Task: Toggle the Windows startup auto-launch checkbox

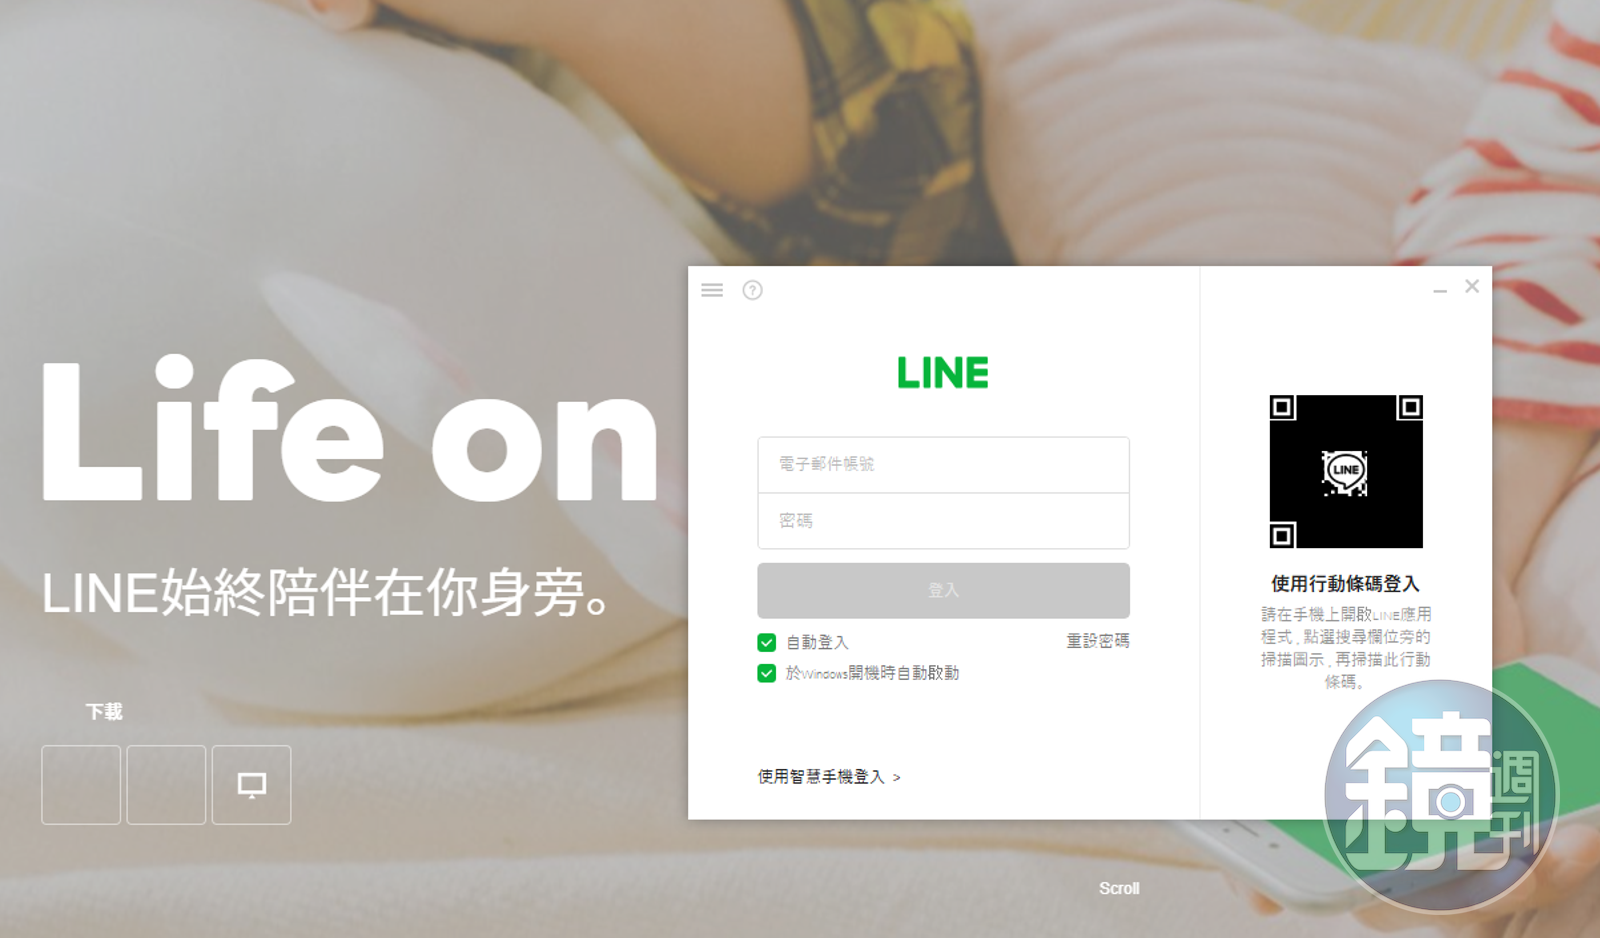Action: (x=767, y=673)
